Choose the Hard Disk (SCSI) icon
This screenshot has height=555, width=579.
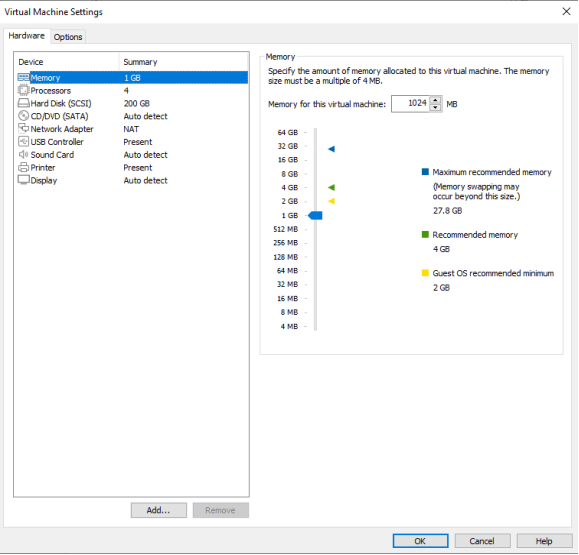[23, 103]
